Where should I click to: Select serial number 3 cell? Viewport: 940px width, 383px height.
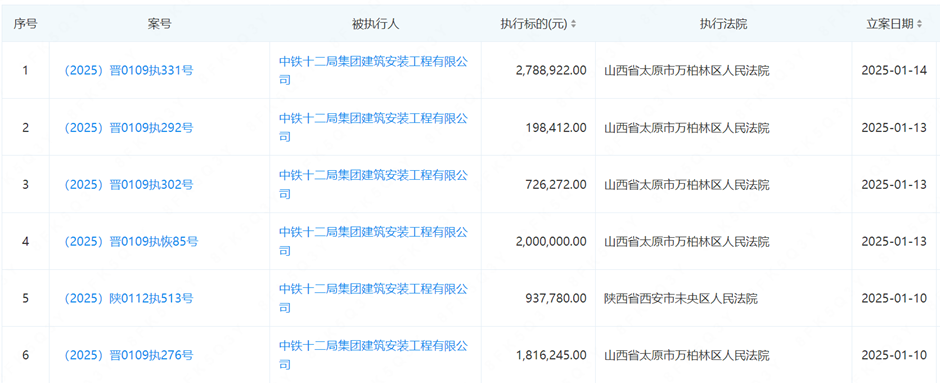click(25, 185)
